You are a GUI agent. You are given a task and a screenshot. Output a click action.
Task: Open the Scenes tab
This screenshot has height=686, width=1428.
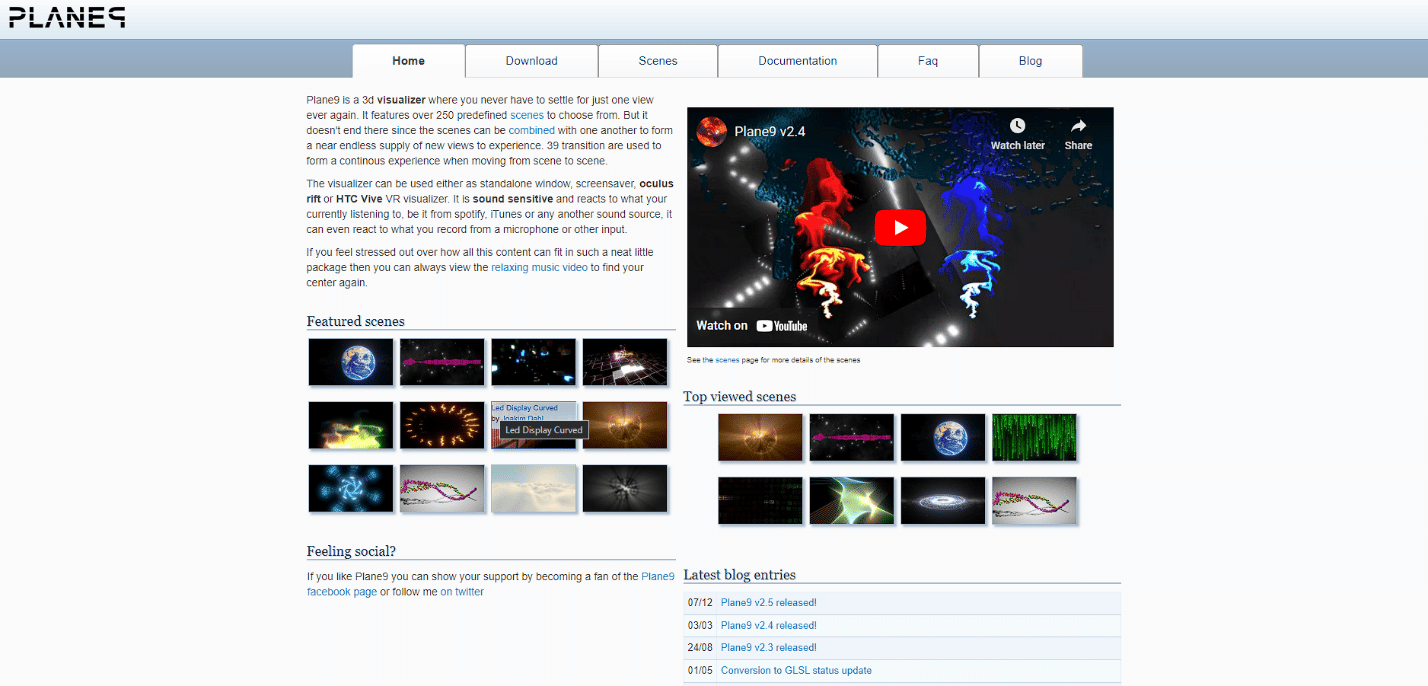(x=658, y=61)
